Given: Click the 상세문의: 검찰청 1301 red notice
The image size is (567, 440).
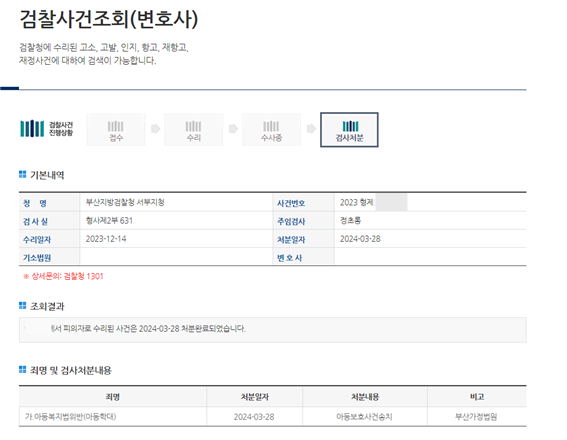Looking at the screenshot, I should click(64, 277).
